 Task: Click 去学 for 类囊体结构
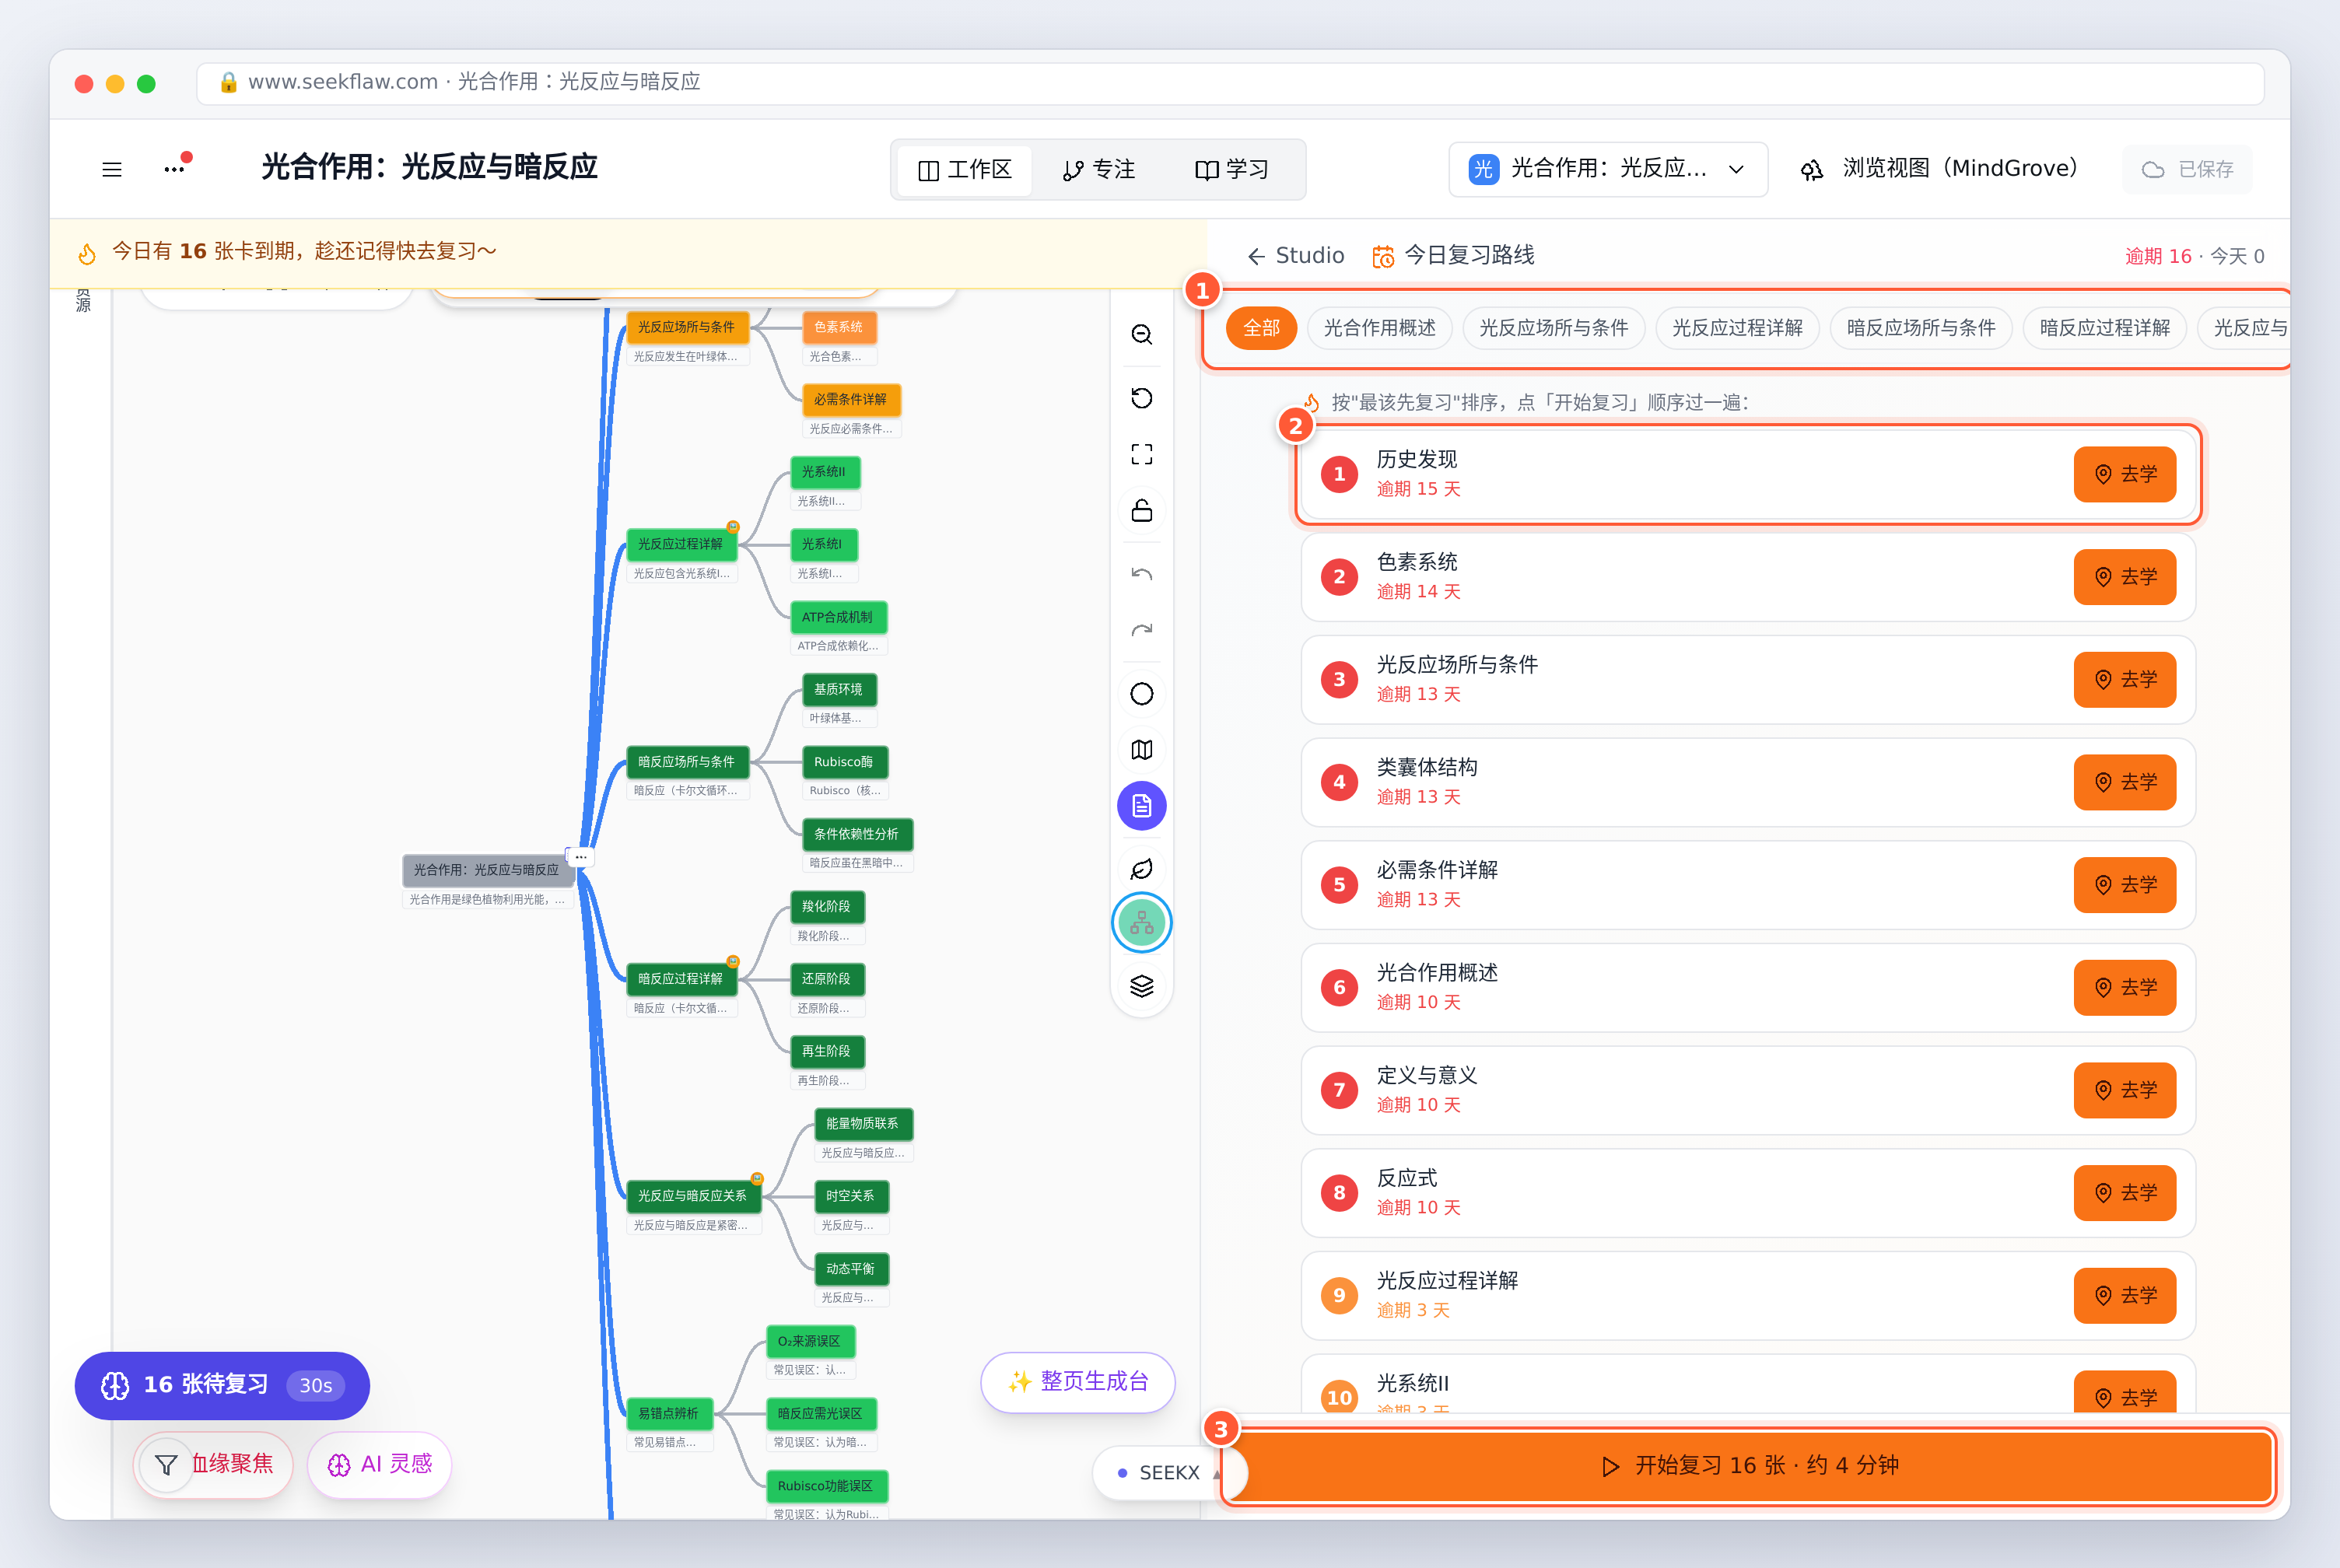[2124, 782]
